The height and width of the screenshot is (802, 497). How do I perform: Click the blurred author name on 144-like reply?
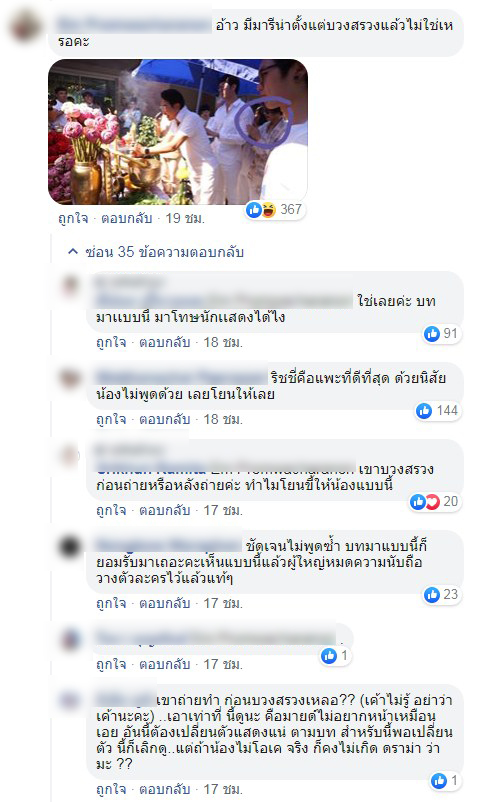click(x=182, y=377)
